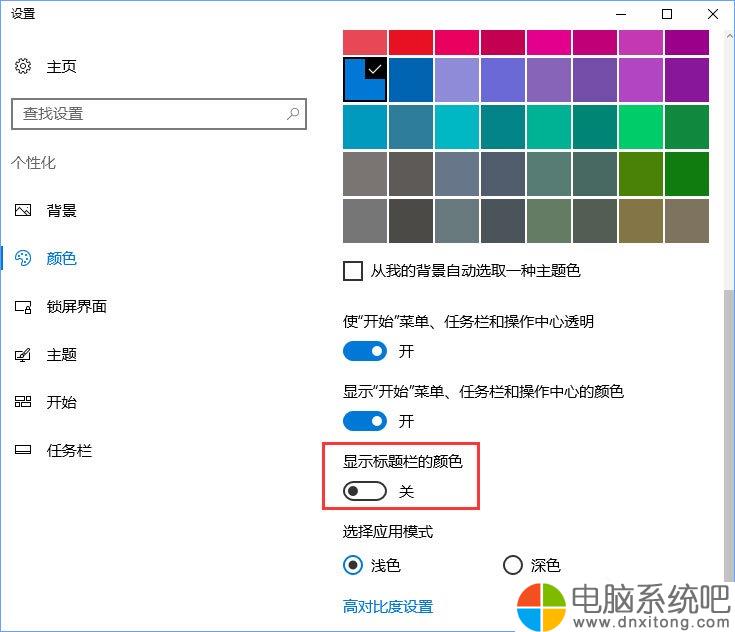Viewport: 735px width, 632px height.
Task: Pick the cyan swatch starting the teal row
Action: [365, 127]
